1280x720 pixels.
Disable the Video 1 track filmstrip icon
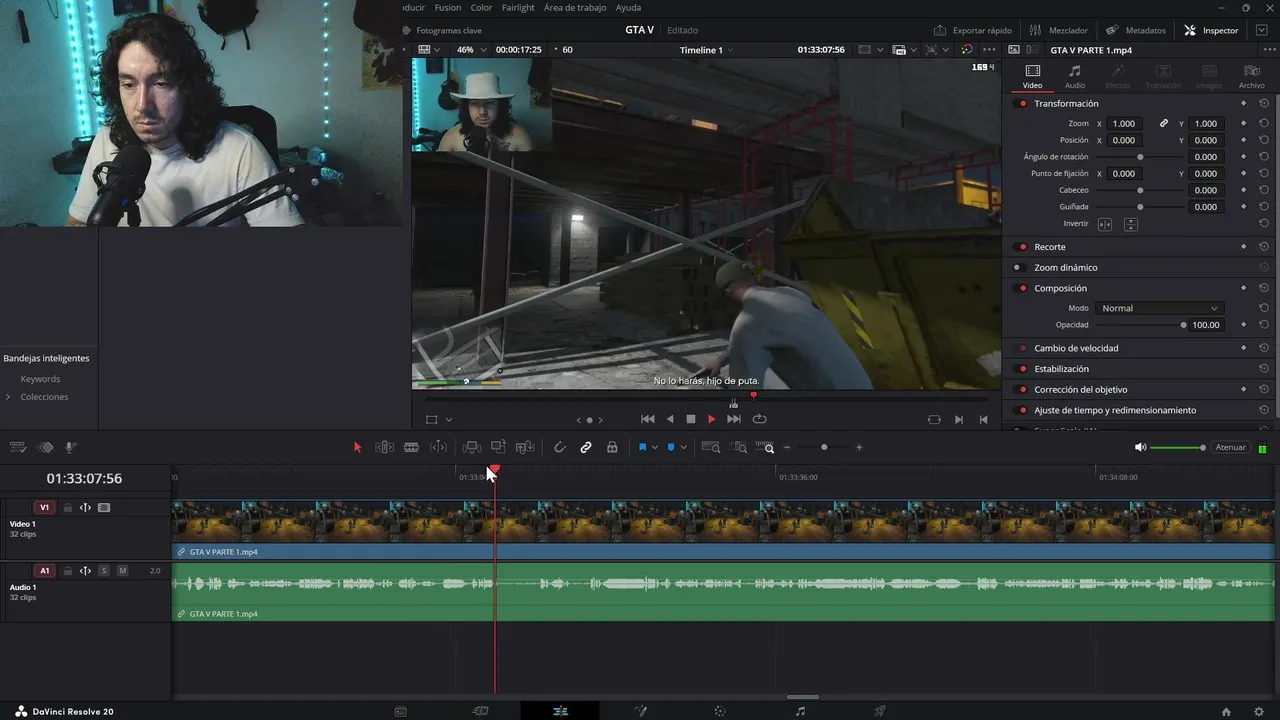104,508
